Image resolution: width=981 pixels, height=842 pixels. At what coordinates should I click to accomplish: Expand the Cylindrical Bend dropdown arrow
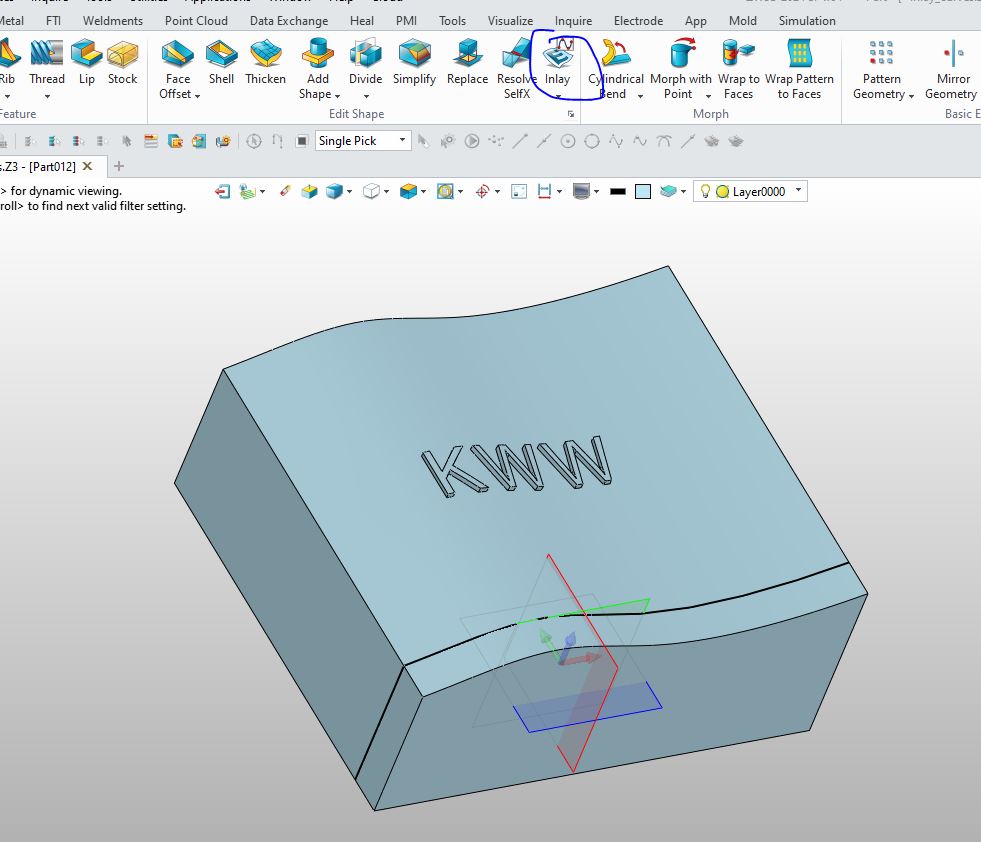640,96
